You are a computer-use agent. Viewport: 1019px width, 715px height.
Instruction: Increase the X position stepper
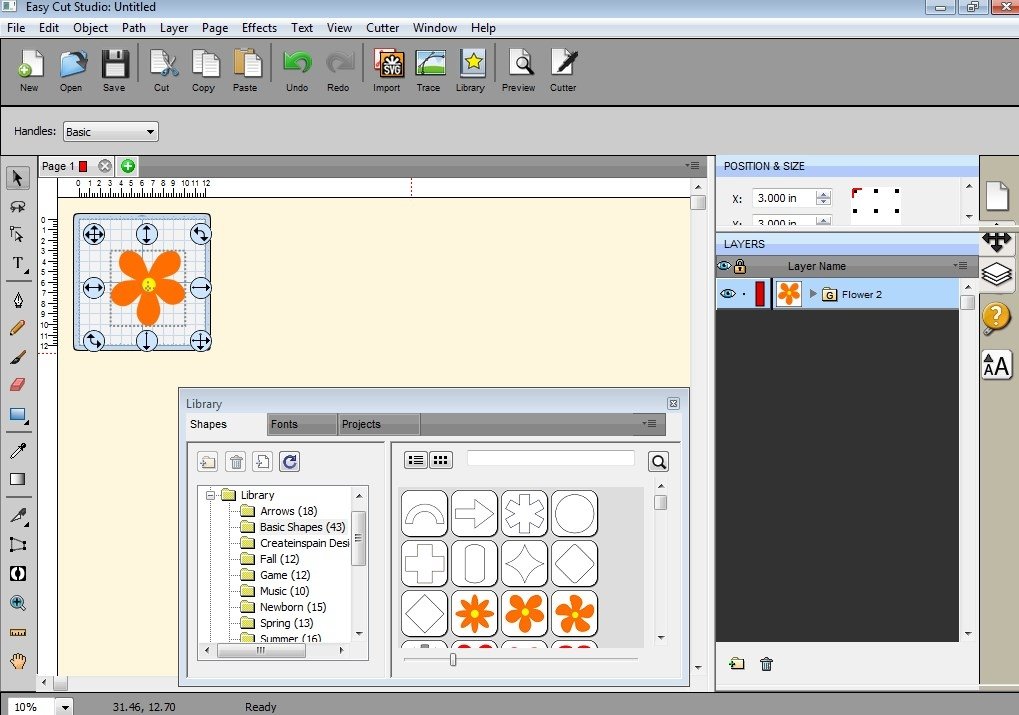pos(823,194)
